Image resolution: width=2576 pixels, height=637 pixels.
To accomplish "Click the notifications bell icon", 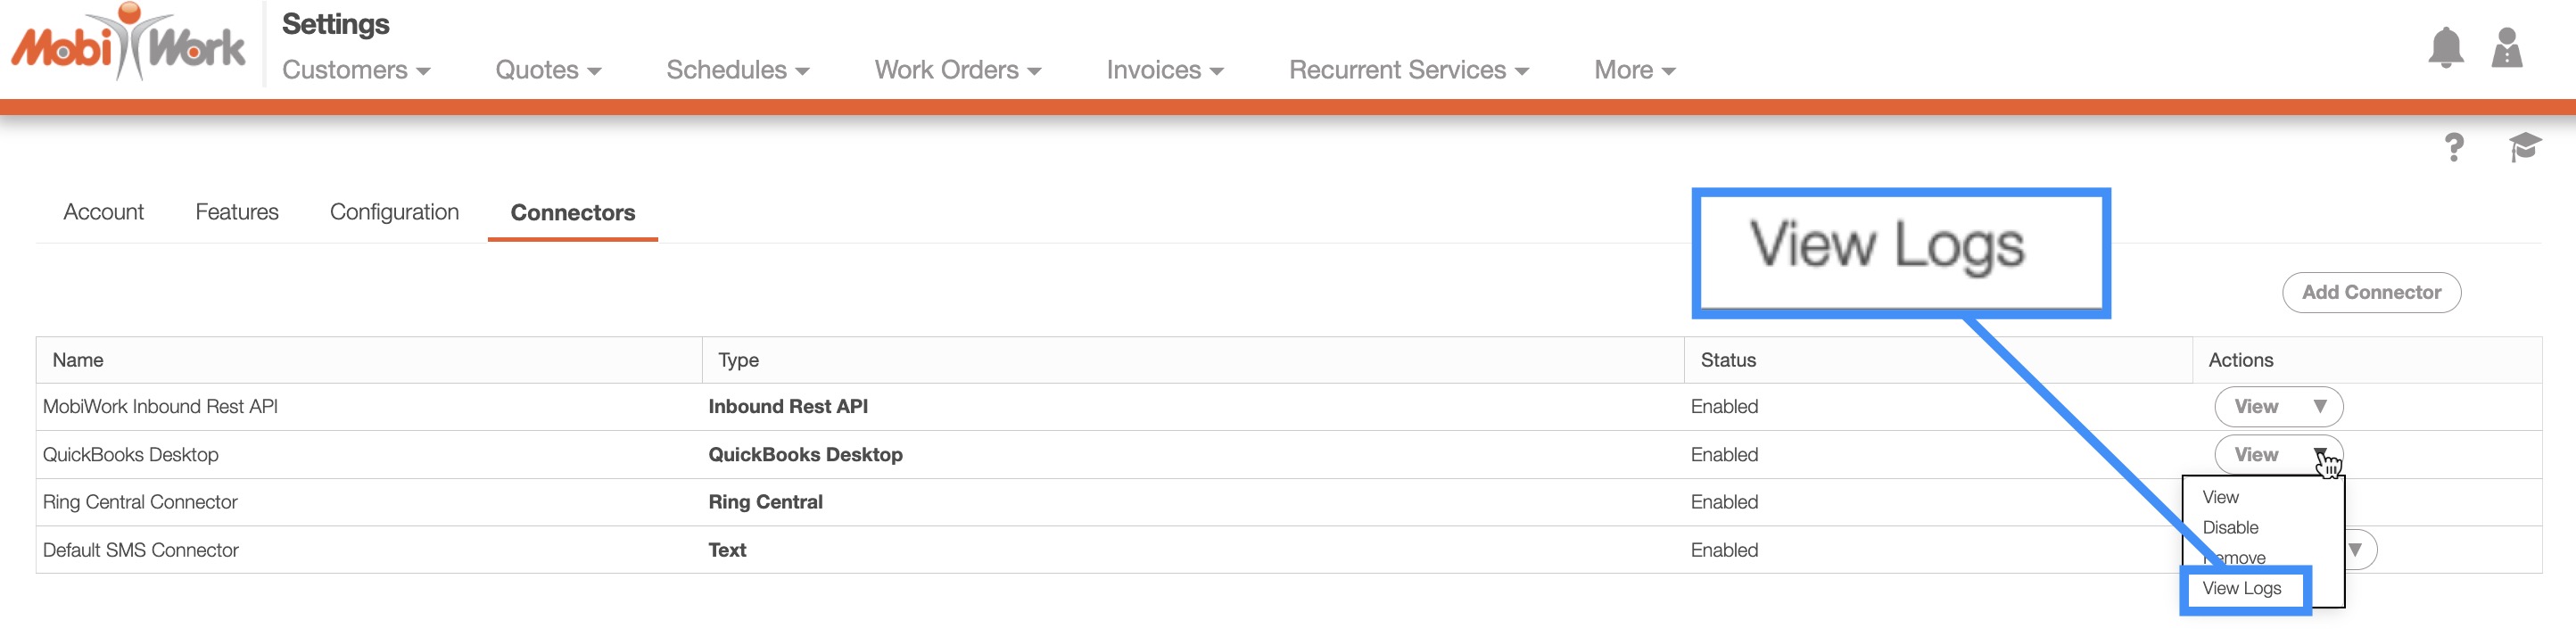I will click(2445, 48).
